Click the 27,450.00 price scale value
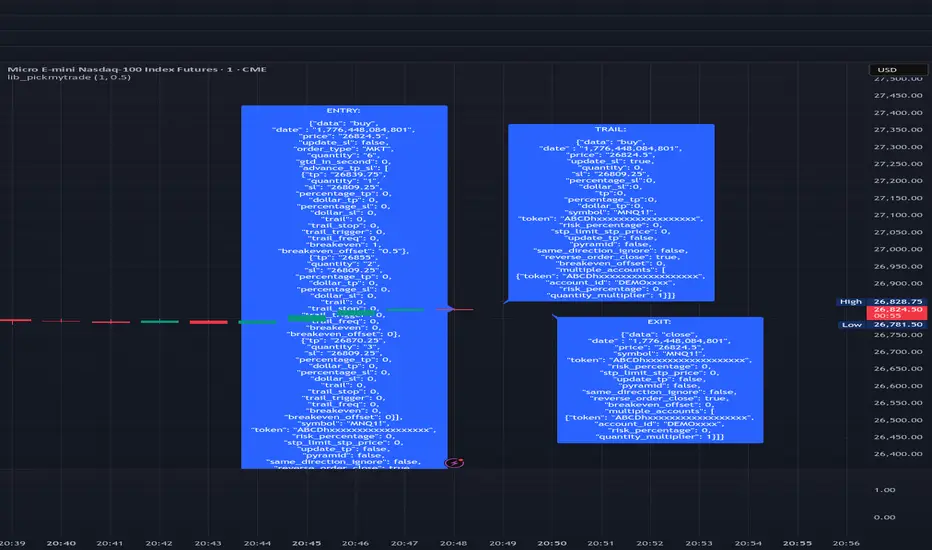Image resolution: width=932 pixels, height=550 pixels. coord(898,95)
